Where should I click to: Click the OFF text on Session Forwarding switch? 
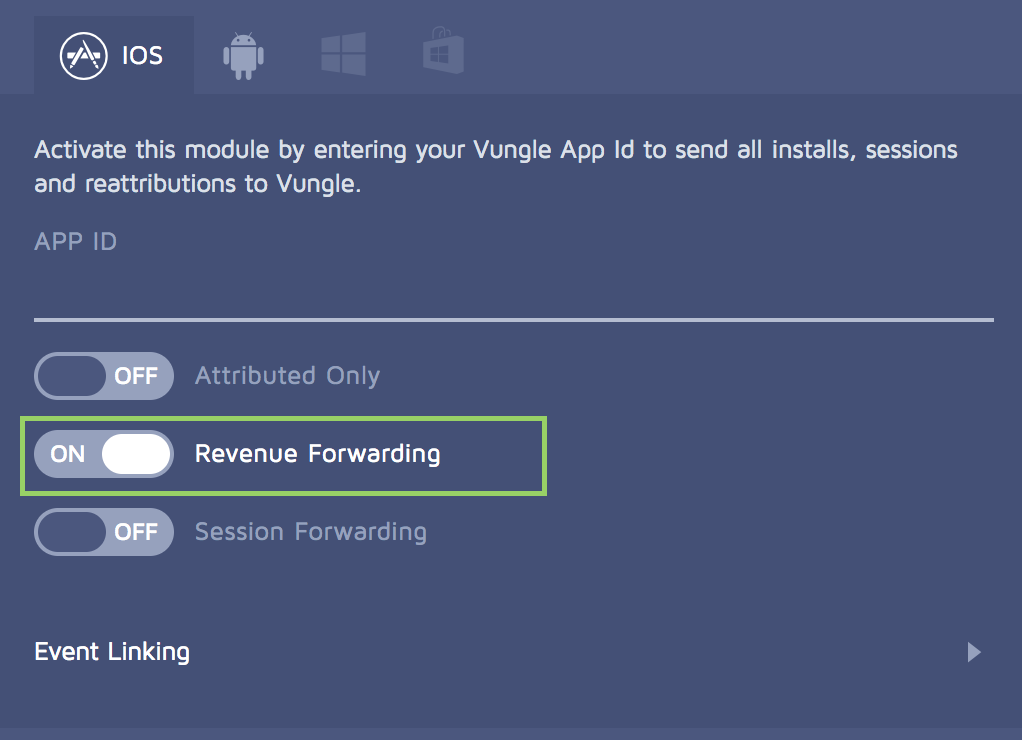pyautogui.click(x=136, y=532)
